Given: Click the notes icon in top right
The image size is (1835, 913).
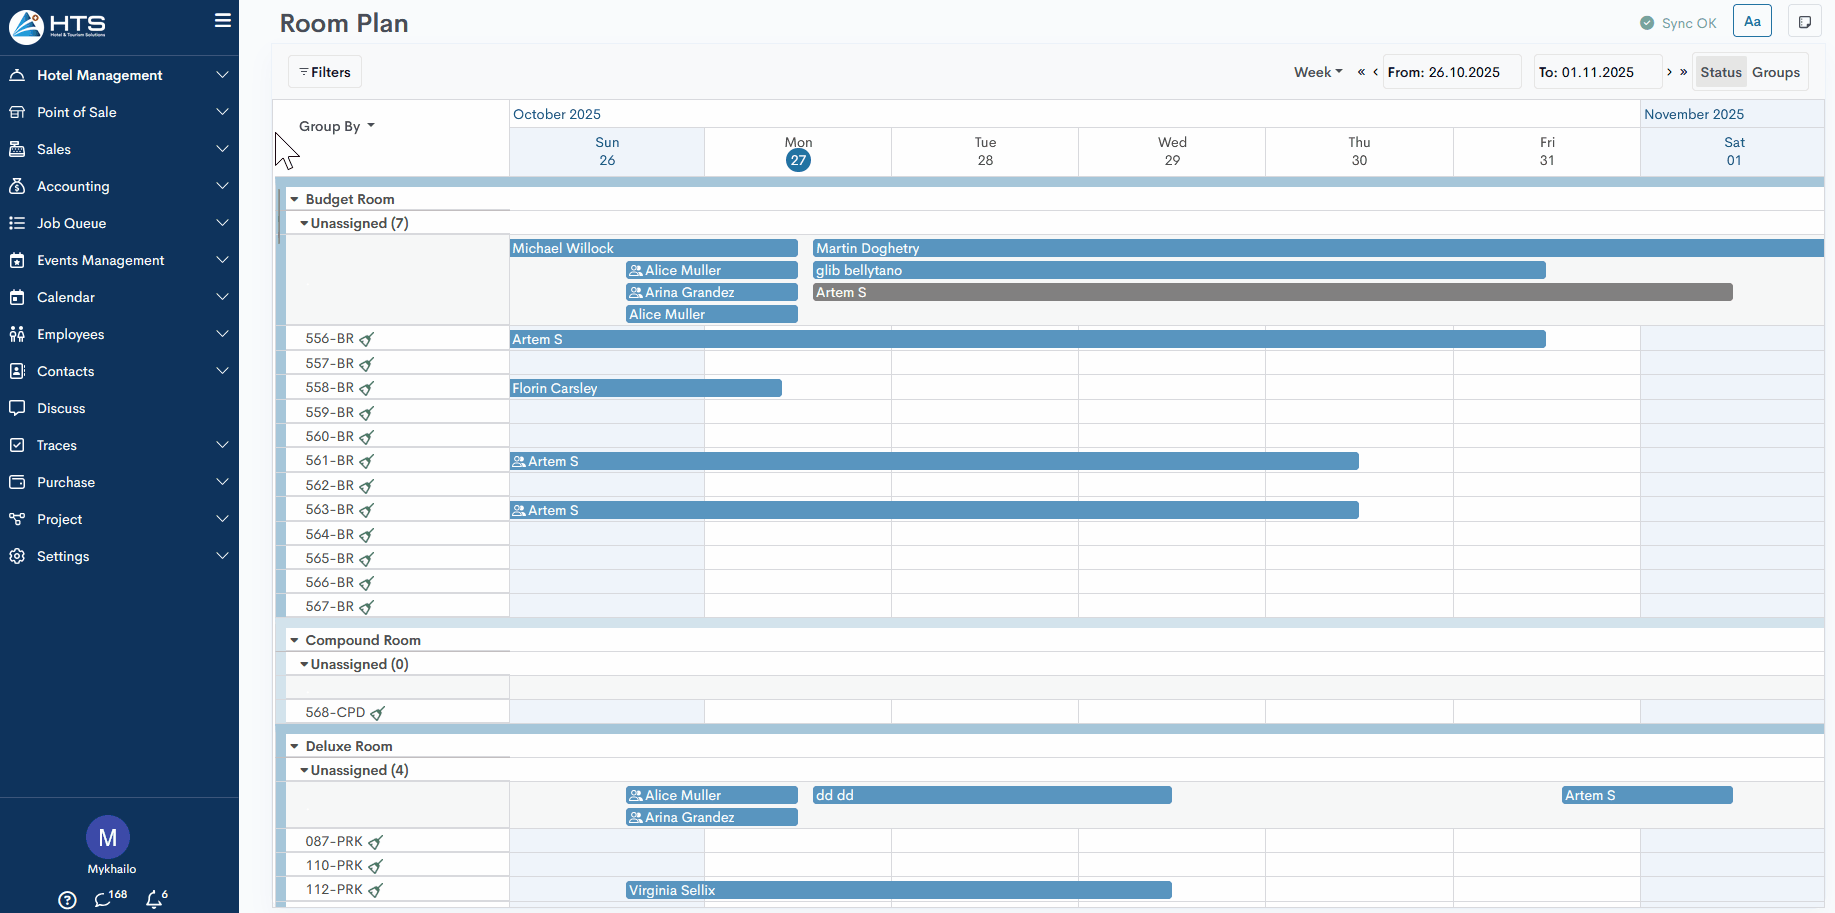Looking at the screenshot, I should (1804, 22).
